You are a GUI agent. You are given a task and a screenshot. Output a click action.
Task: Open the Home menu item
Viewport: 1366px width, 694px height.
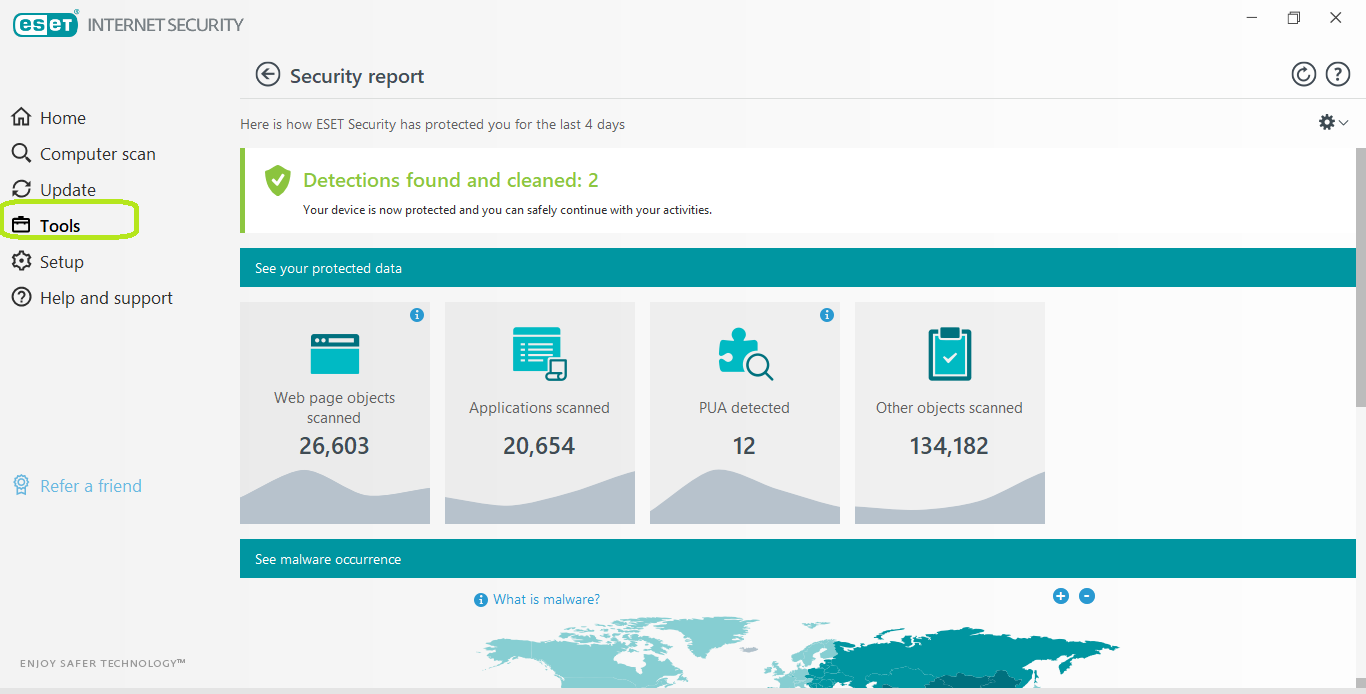[62, 118]
